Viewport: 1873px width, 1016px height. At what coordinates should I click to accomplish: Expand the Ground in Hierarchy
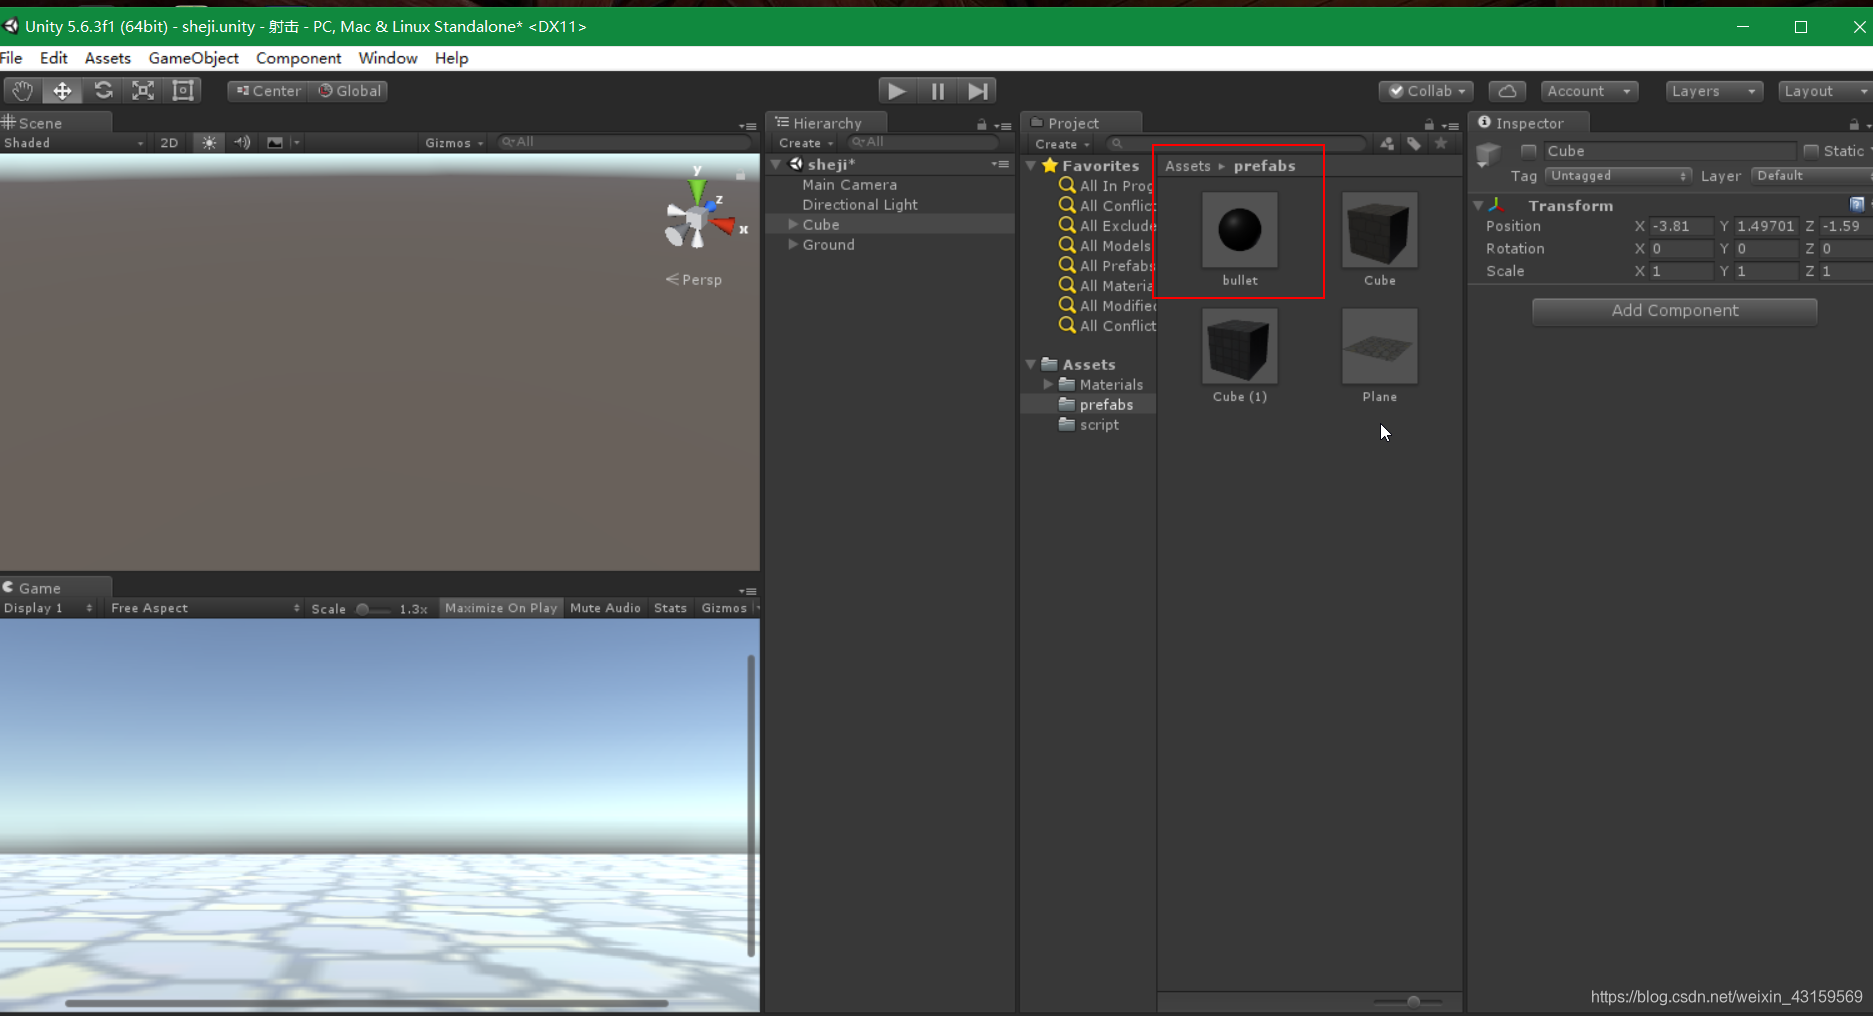pos(793,245)
